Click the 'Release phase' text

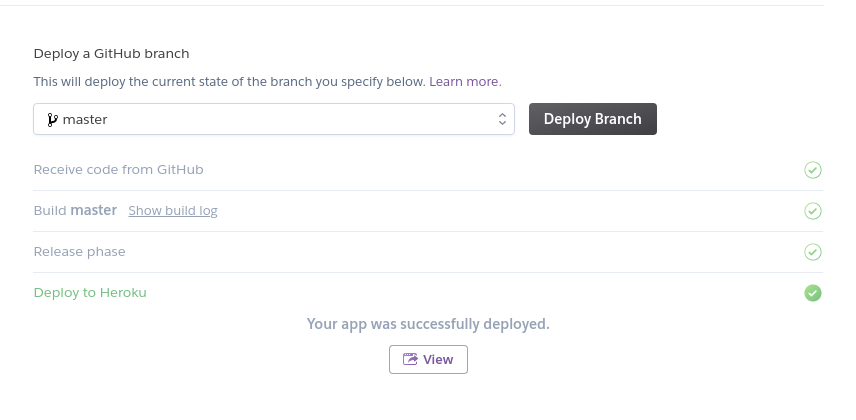pos(80,252)
